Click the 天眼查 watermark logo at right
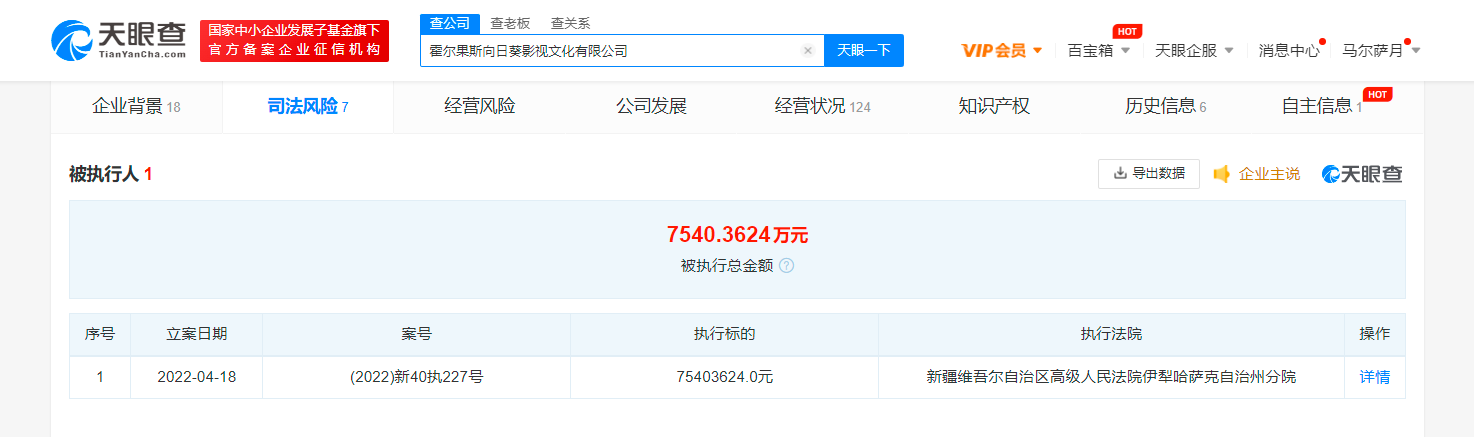The height and width of the screenshot is (437, 1474). tap(1361, 174)
